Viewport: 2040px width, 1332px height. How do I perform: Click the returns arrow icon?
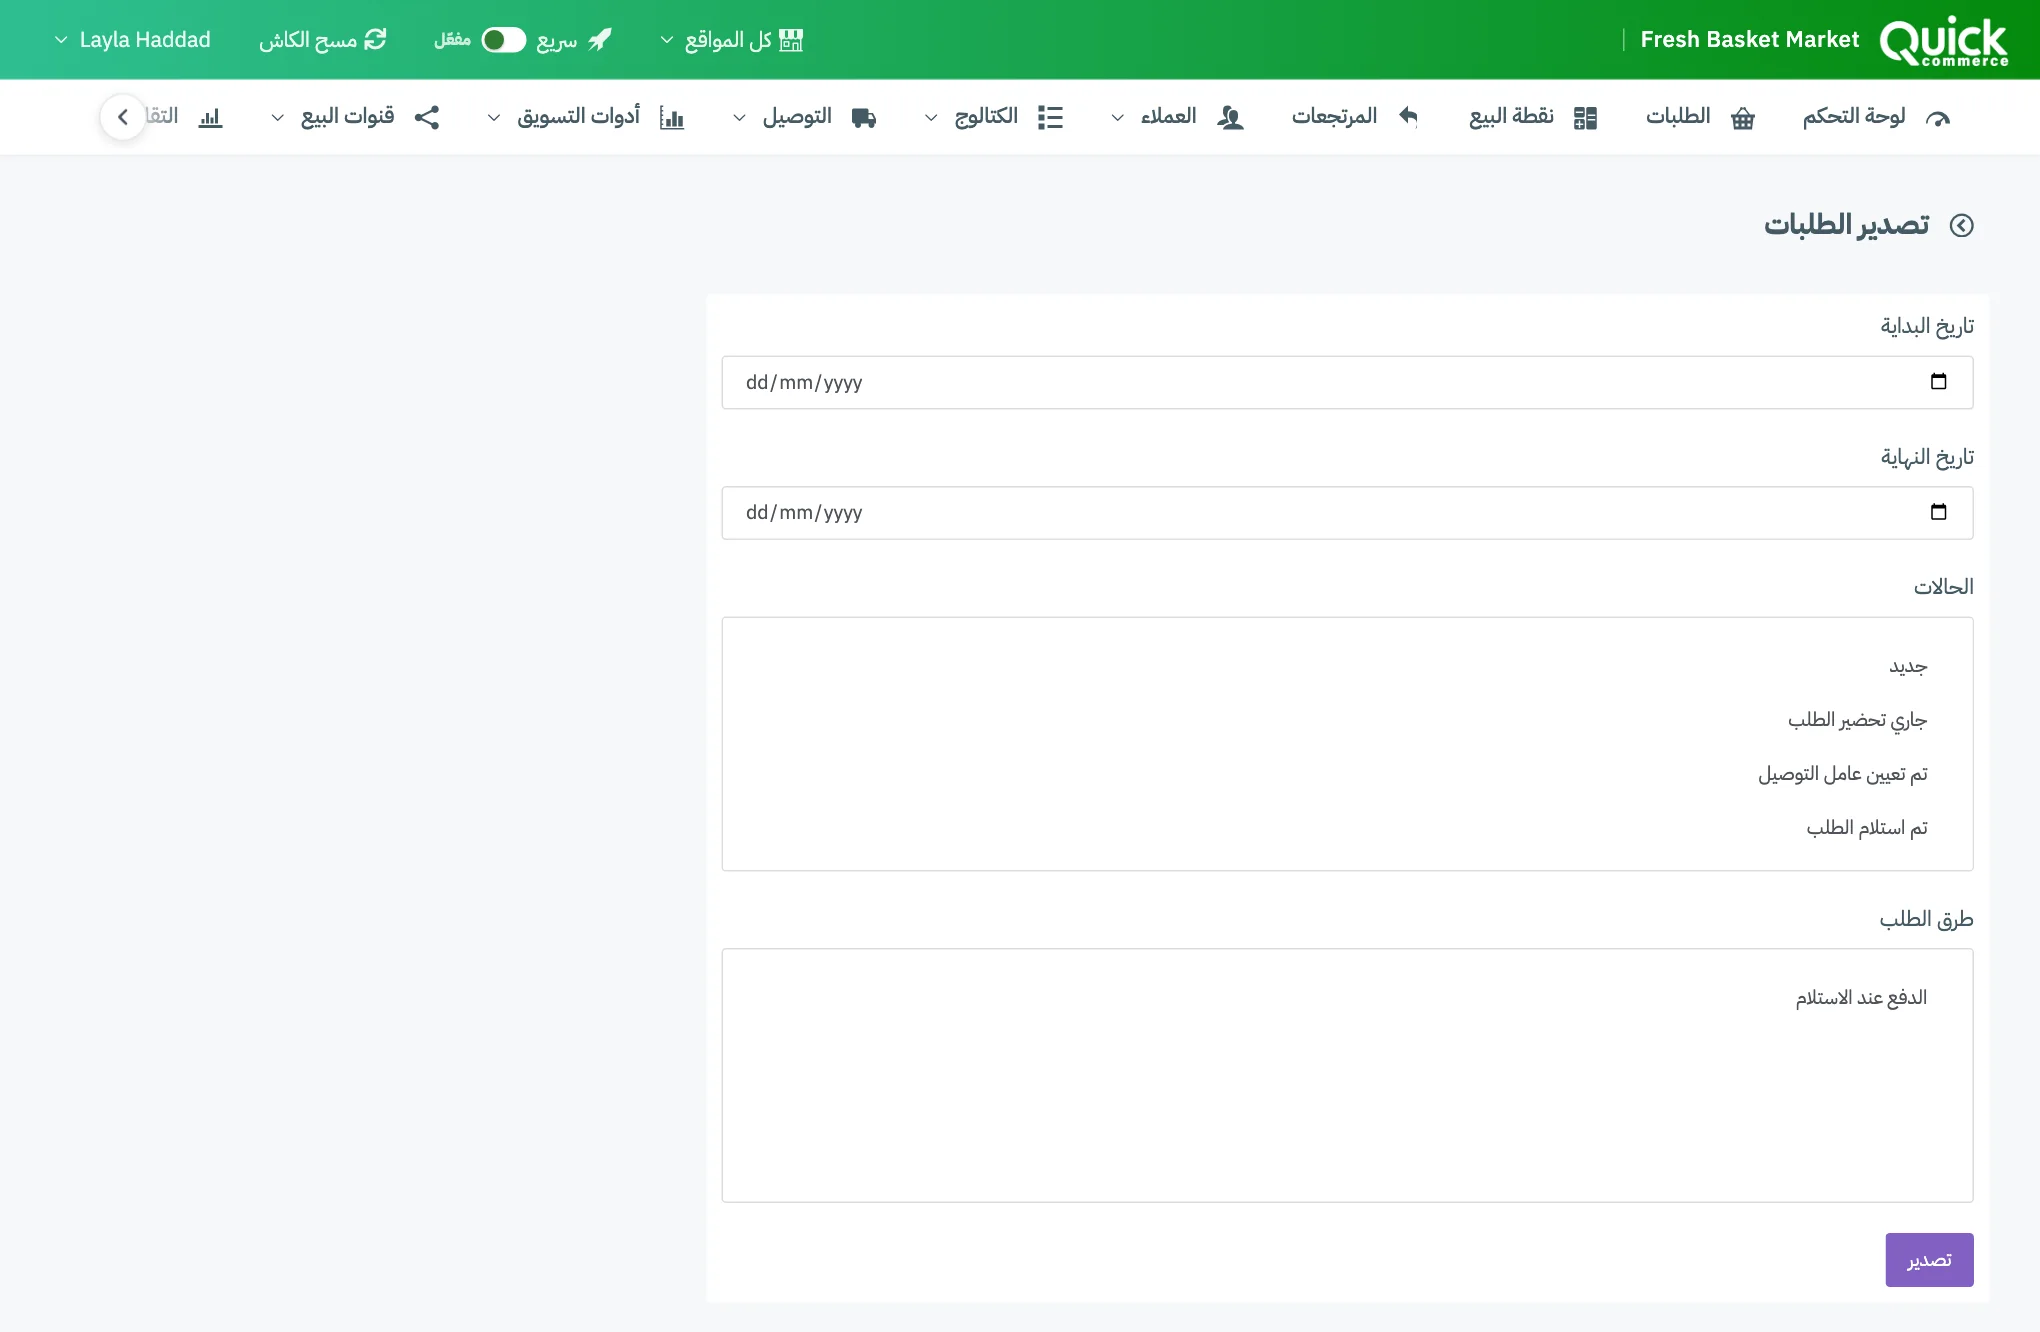[x=1408, y=116]
